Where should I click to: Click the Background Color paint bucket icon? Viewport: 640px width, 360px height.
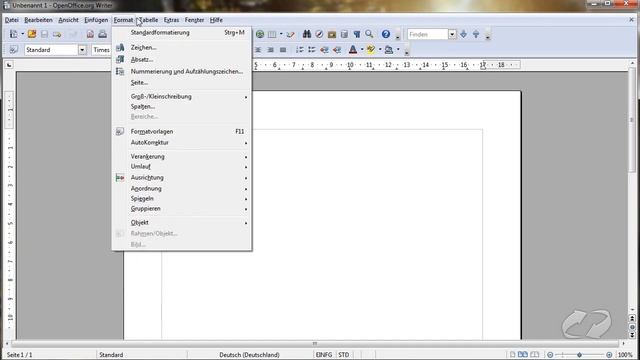tap(389, 50)
